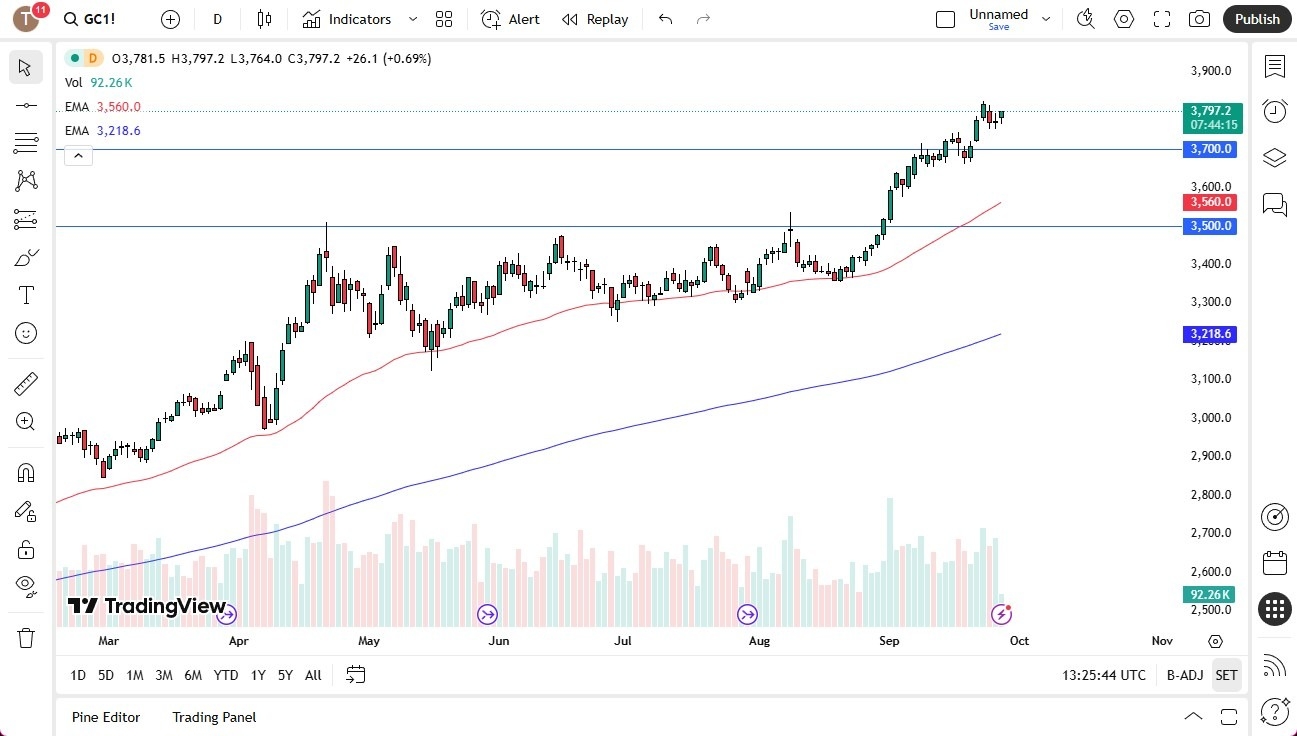Expand the Unnamed layout dropdown
Screen dimensions: 1297x736
click(1046, 17)
